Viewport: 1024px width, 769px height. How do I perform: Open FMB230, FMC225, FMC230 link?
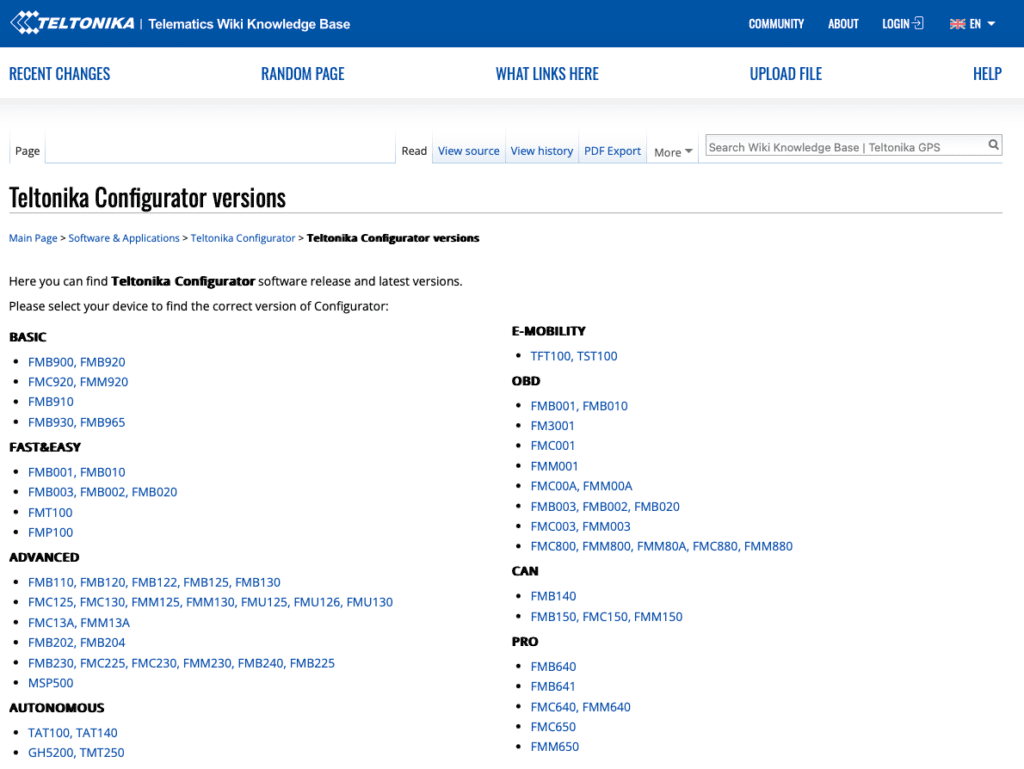click(x=181, y=663)
